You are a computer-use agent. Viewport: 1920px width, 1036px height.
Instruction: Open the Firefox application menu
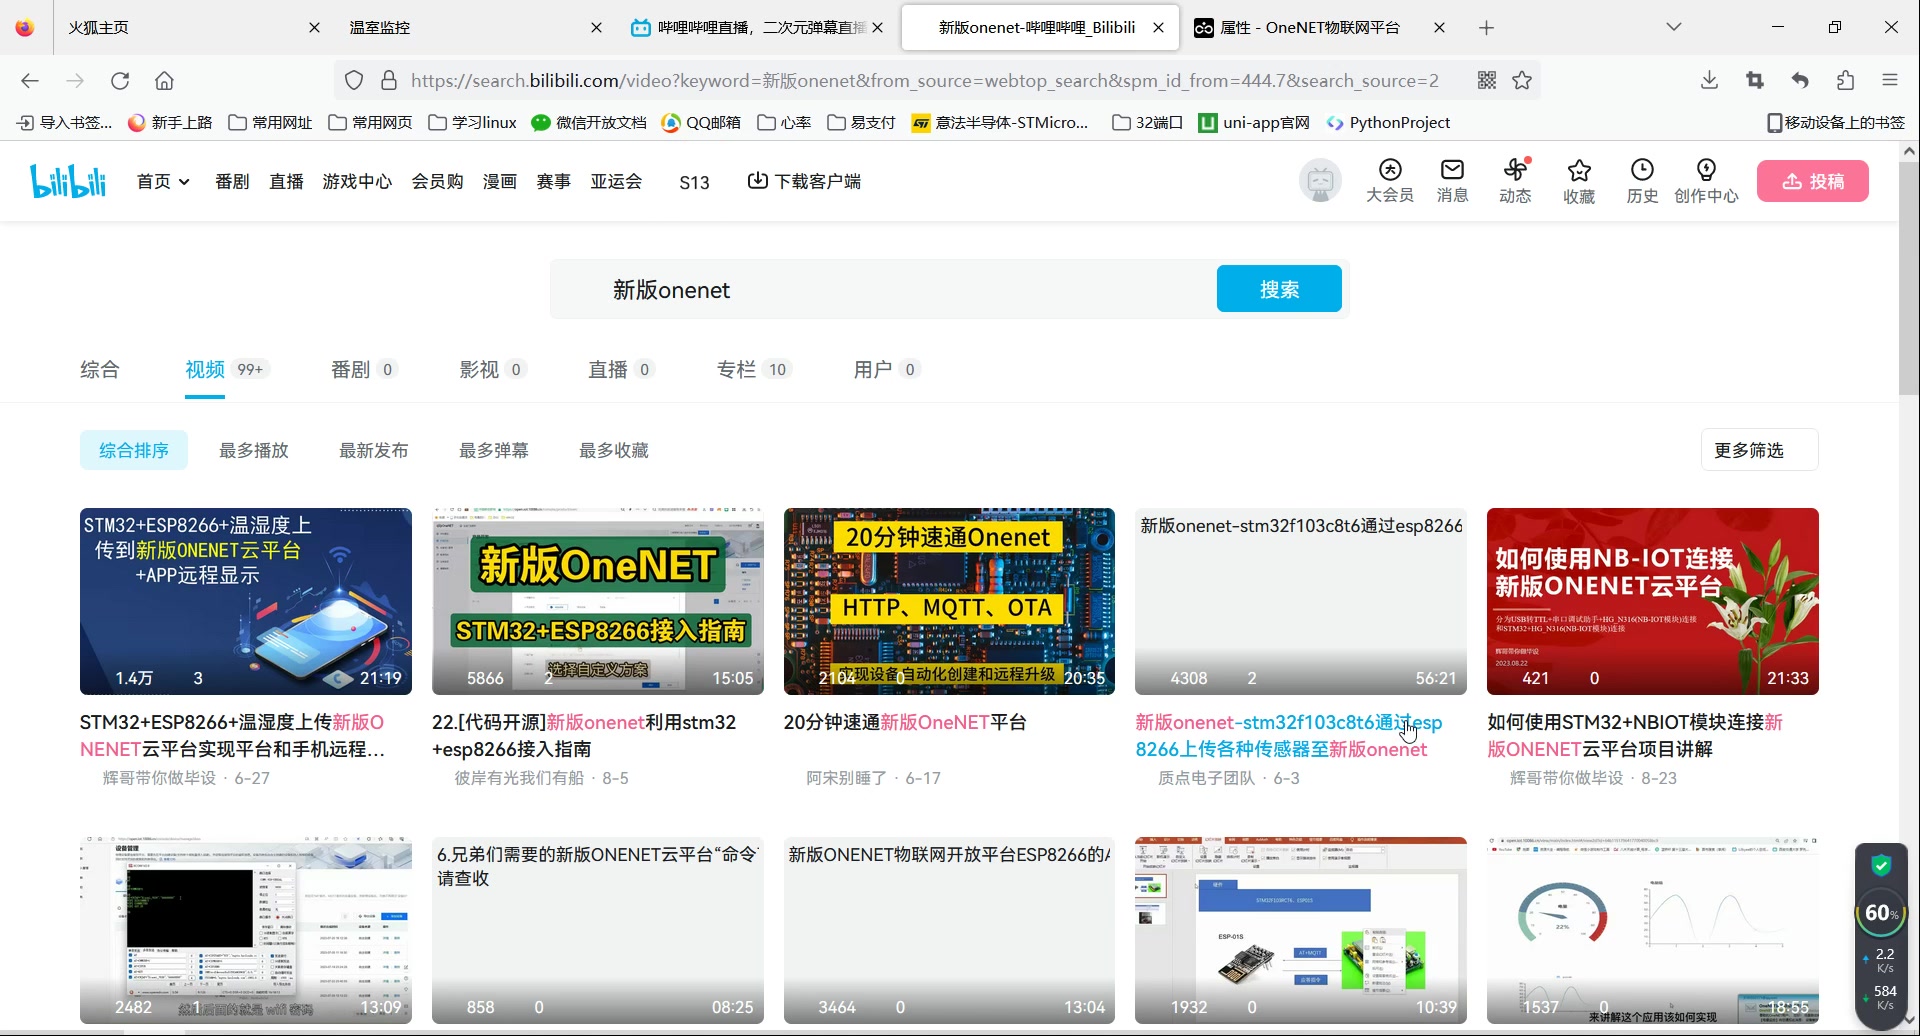click(1890, 81)
